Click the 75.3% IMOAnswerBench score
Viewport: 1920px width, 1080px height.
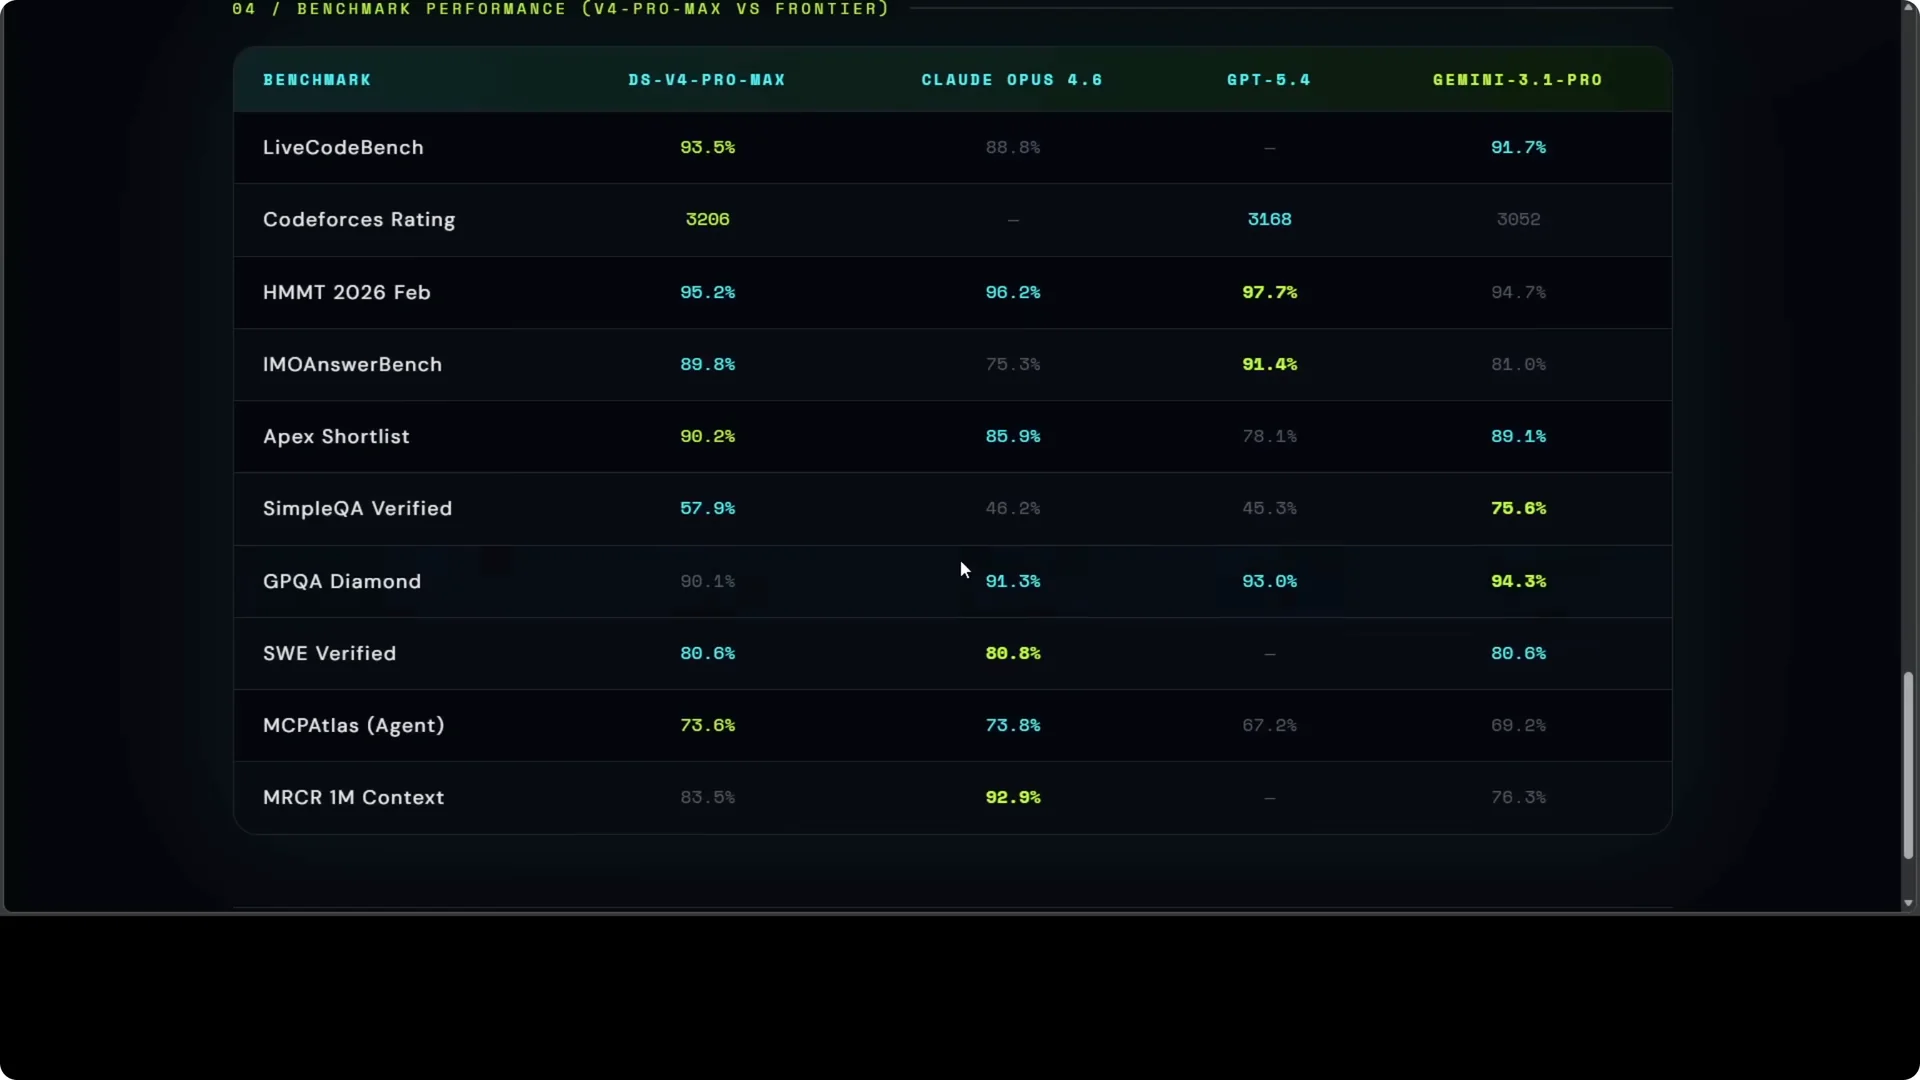coord(1013,364)
